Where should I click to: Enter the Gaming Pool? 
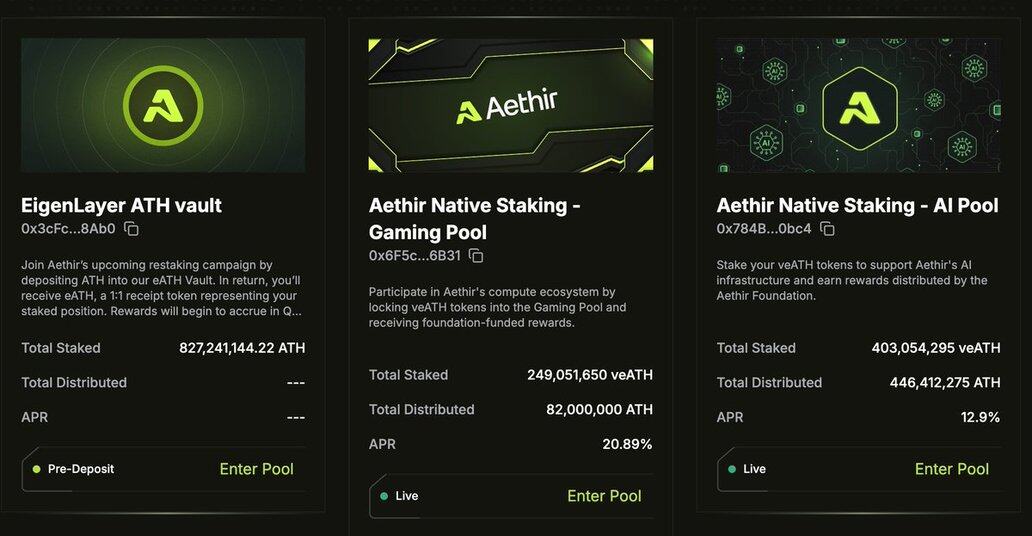(604, 496)
